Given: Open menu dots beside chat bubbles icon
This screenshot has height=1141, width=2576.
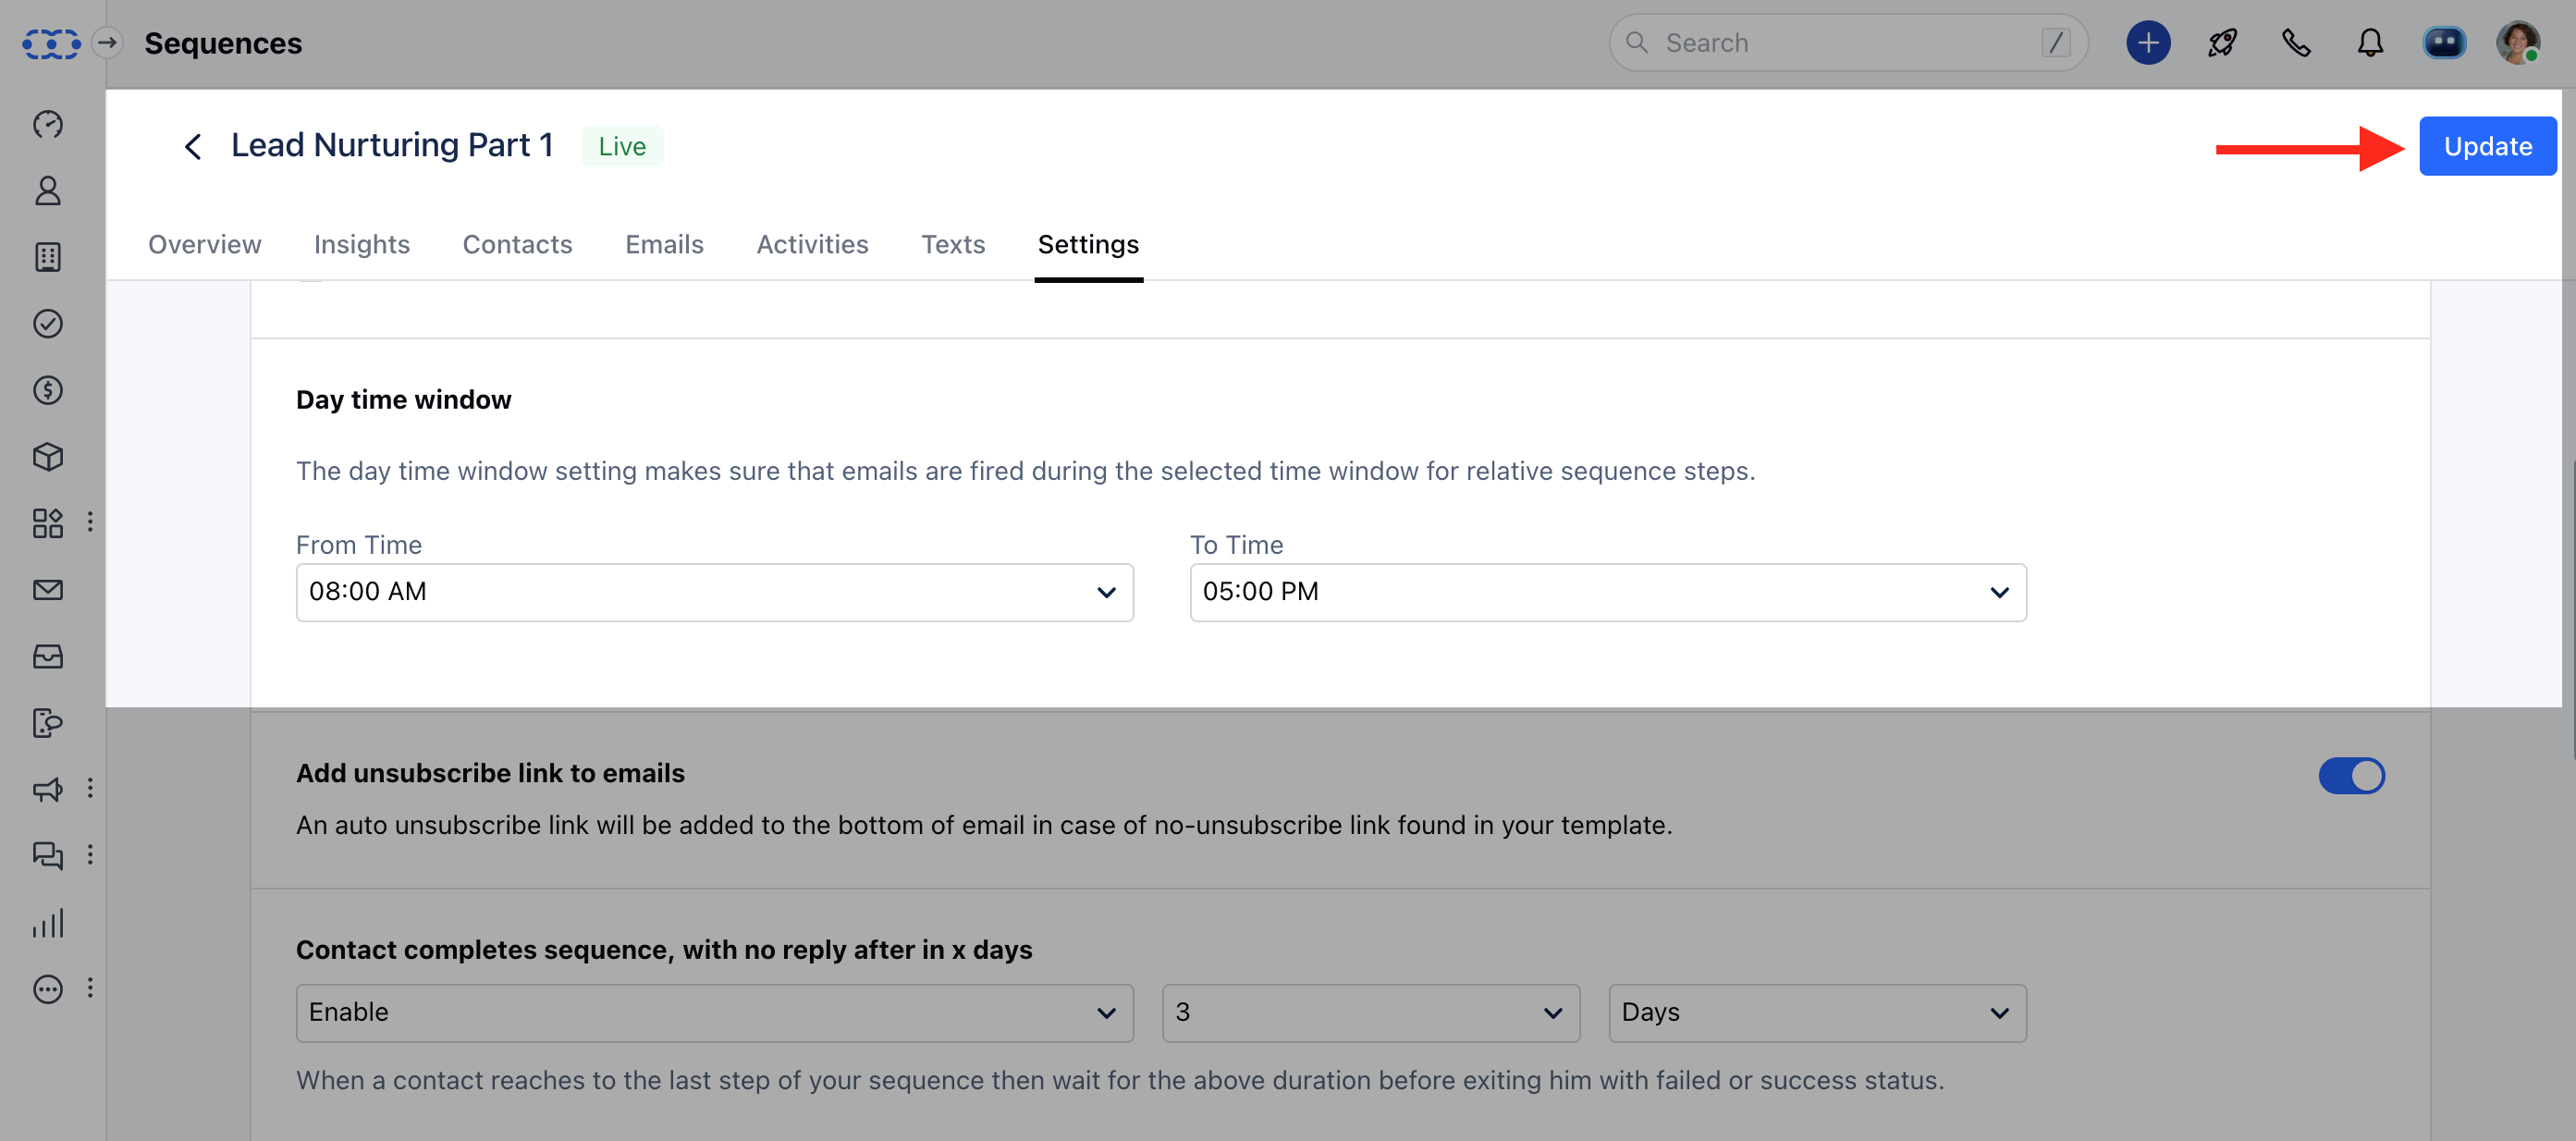Looking at the screenshot, I should click(90, 854).
